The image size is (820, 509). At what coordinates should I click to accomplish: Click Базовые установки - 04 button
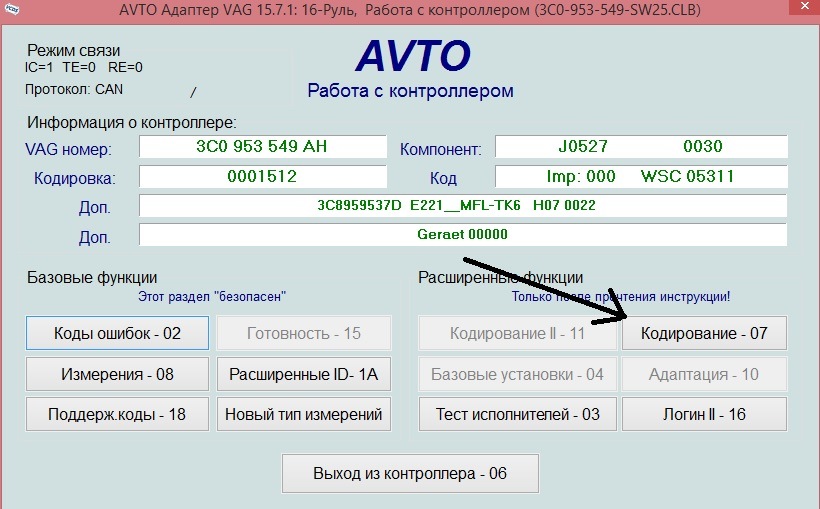click(518, 374)
